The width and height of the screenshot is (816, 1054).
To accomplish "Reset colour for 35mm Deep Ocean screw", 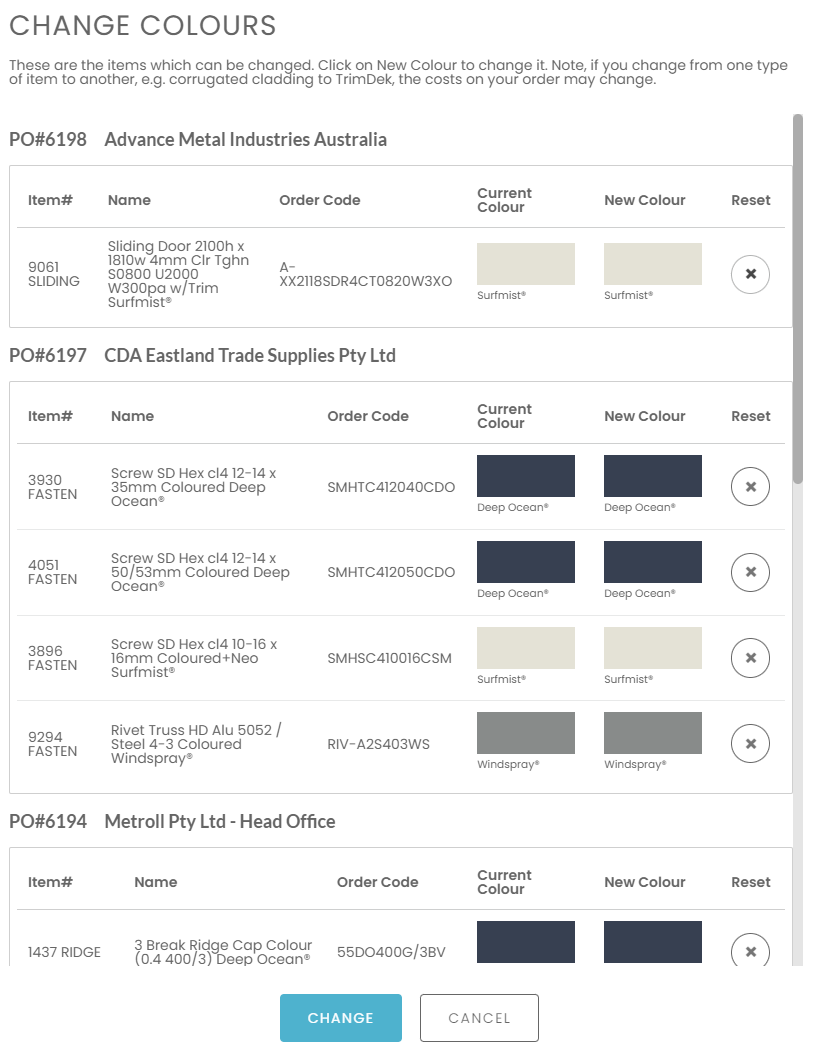I will point(750,487).
